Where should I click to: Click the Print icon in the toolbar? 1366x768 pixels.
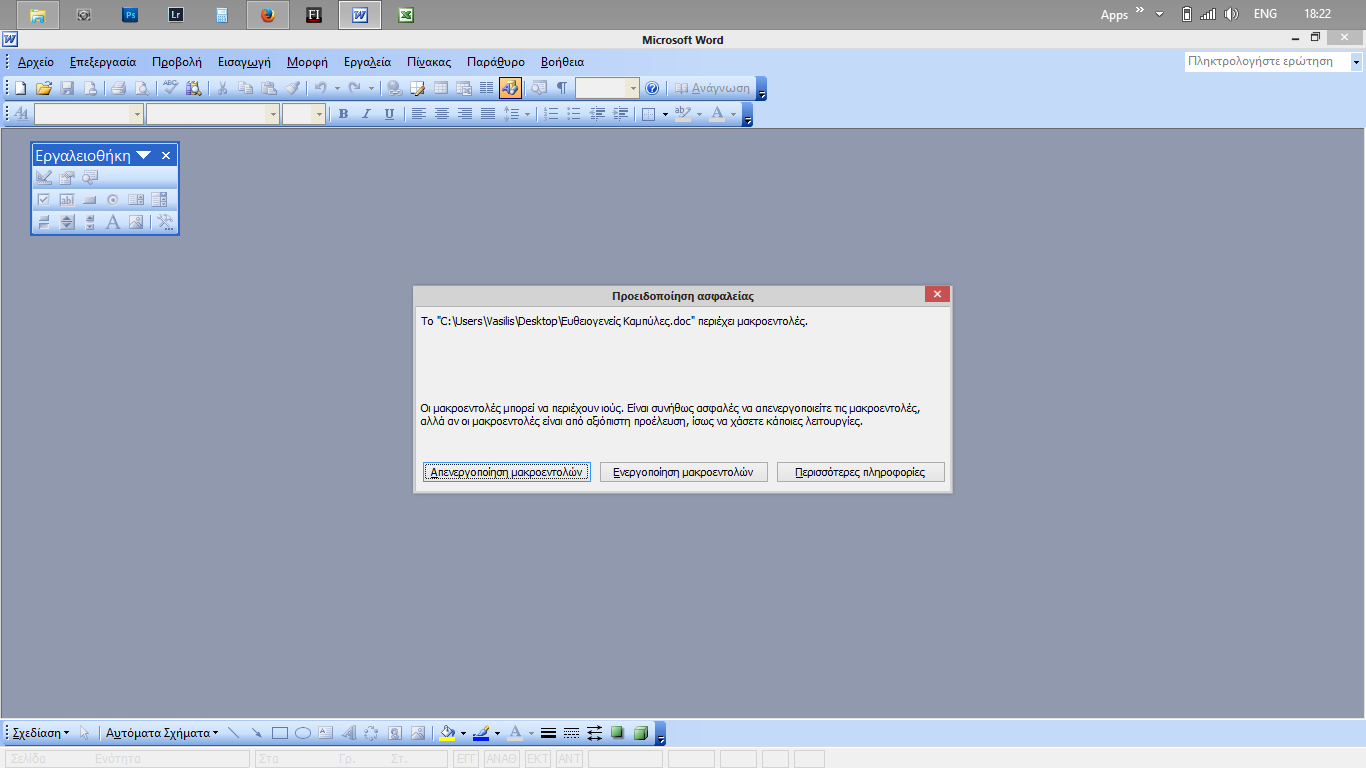tap(118, 88)
